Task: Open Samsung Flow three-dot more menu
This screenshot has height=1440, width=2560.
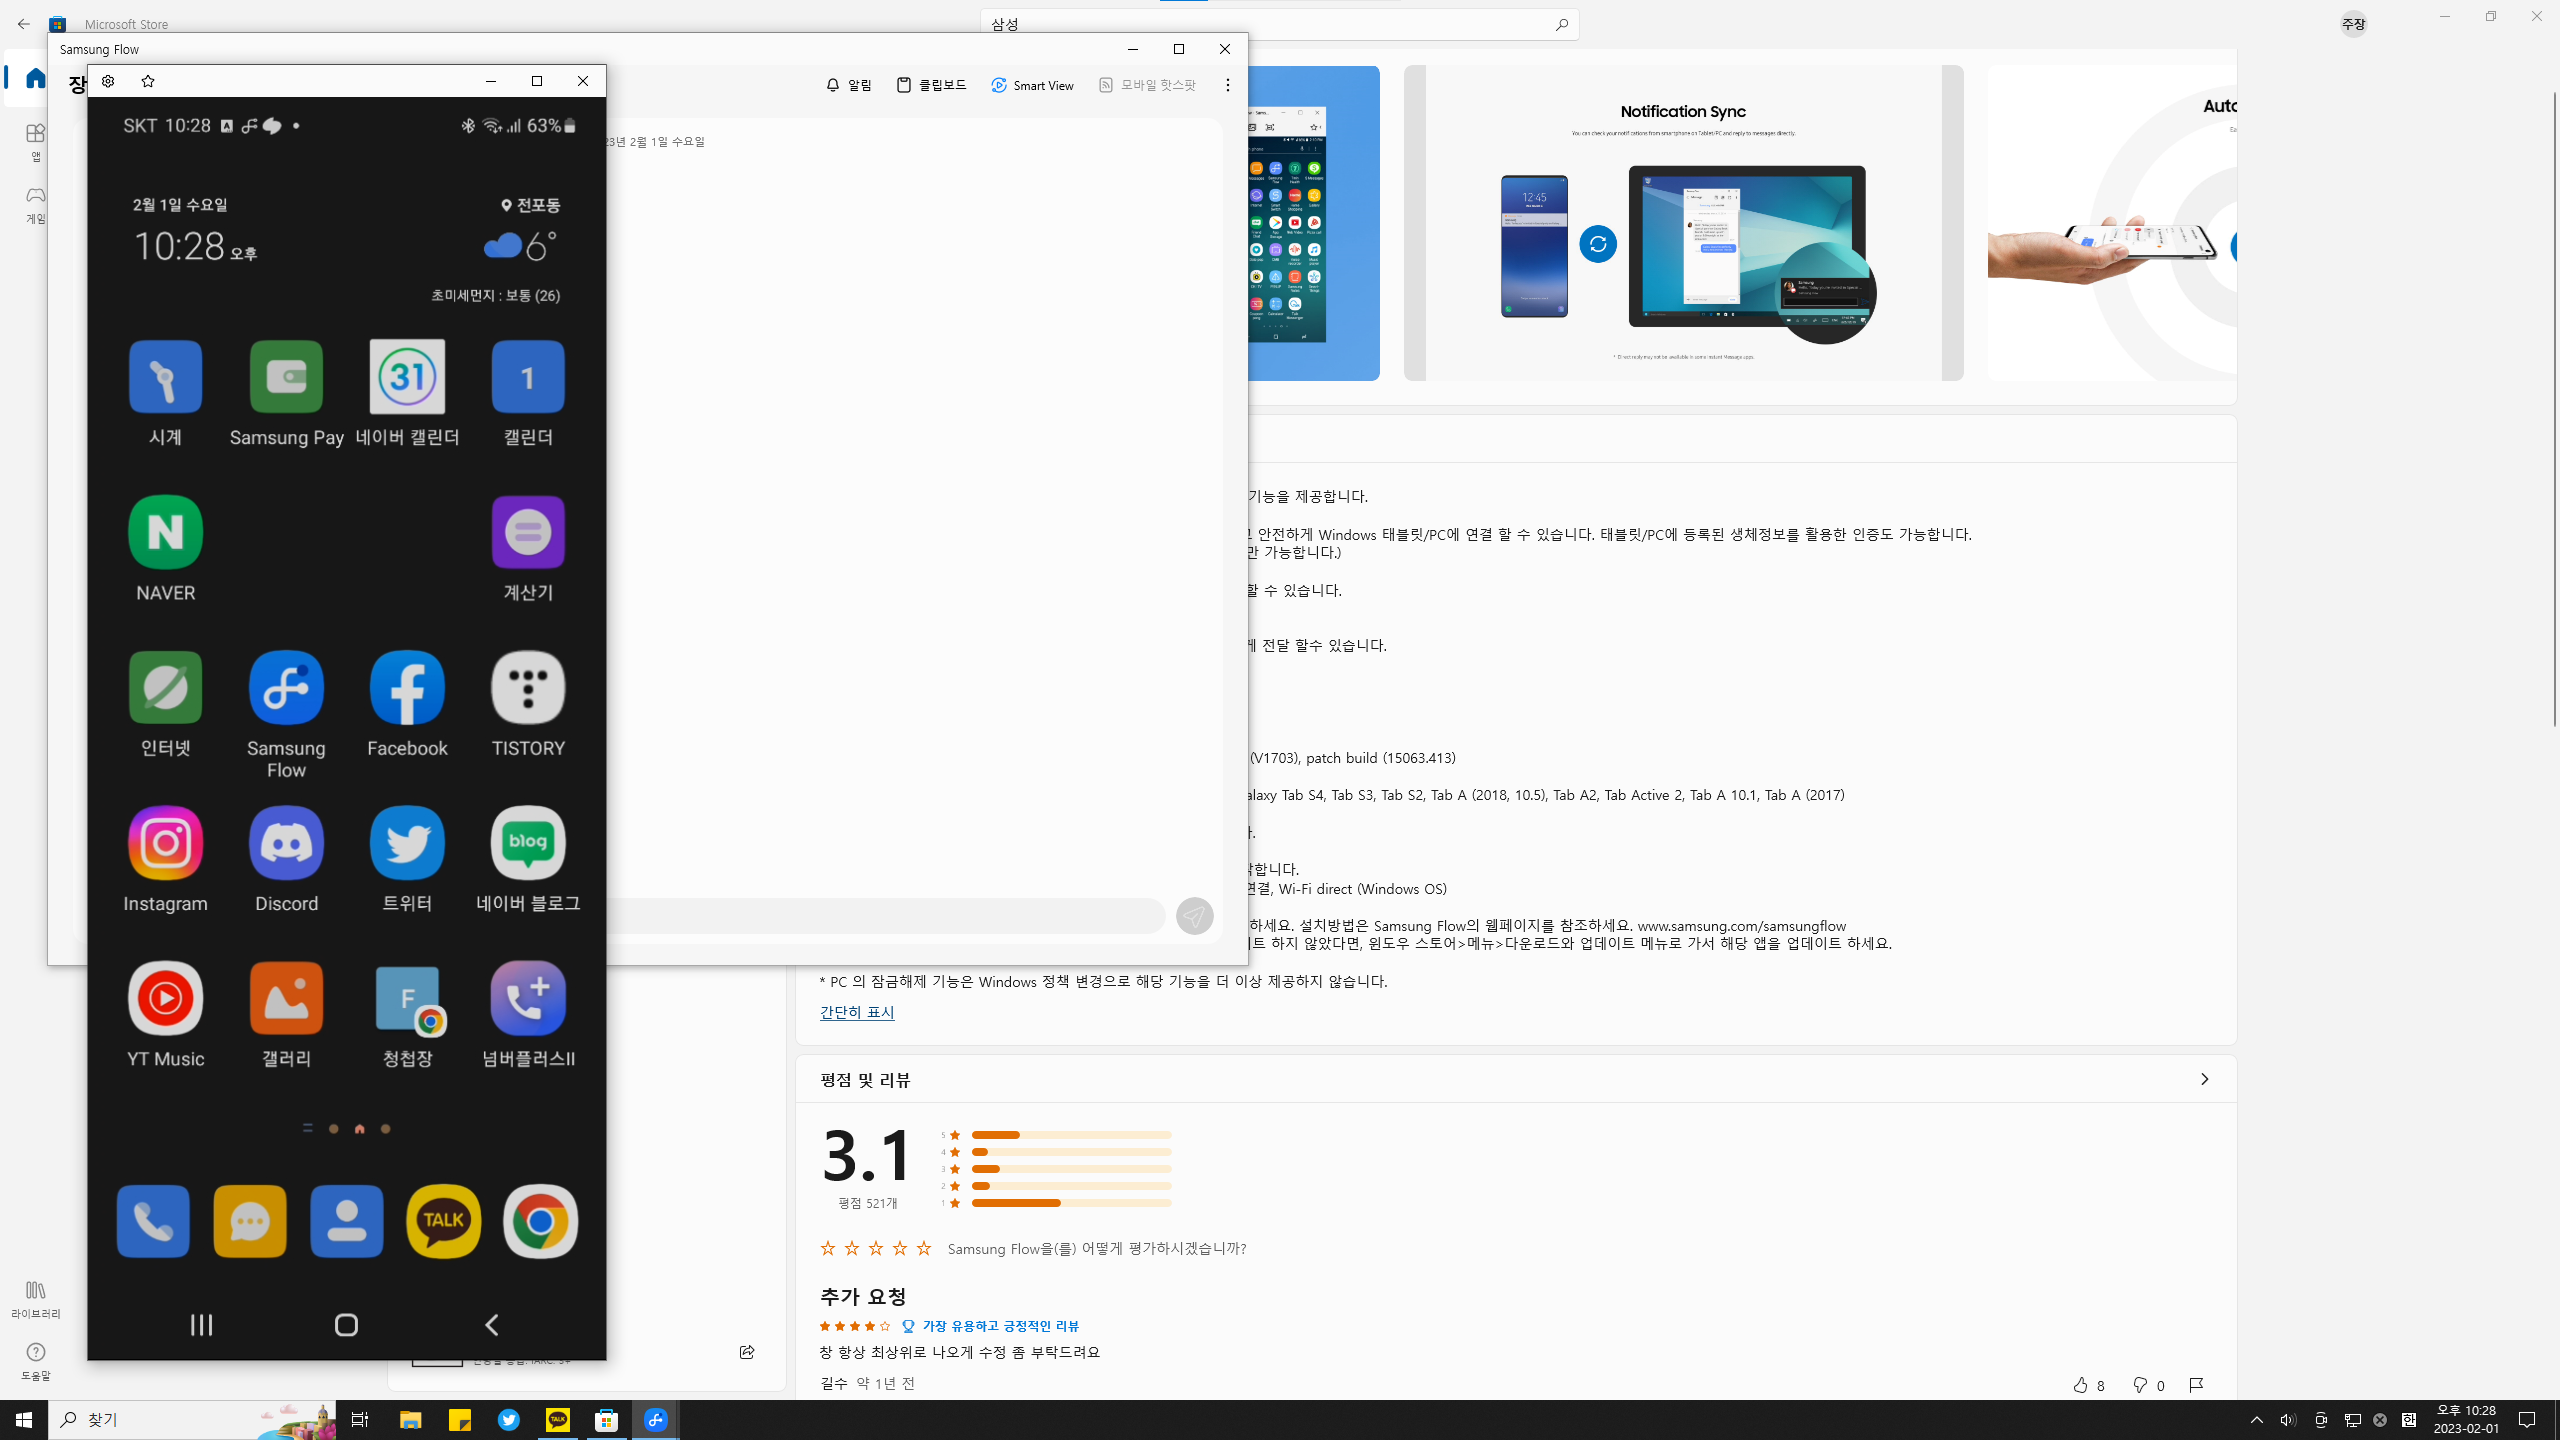Action: pyautogui.click(x=1227, y=85)
